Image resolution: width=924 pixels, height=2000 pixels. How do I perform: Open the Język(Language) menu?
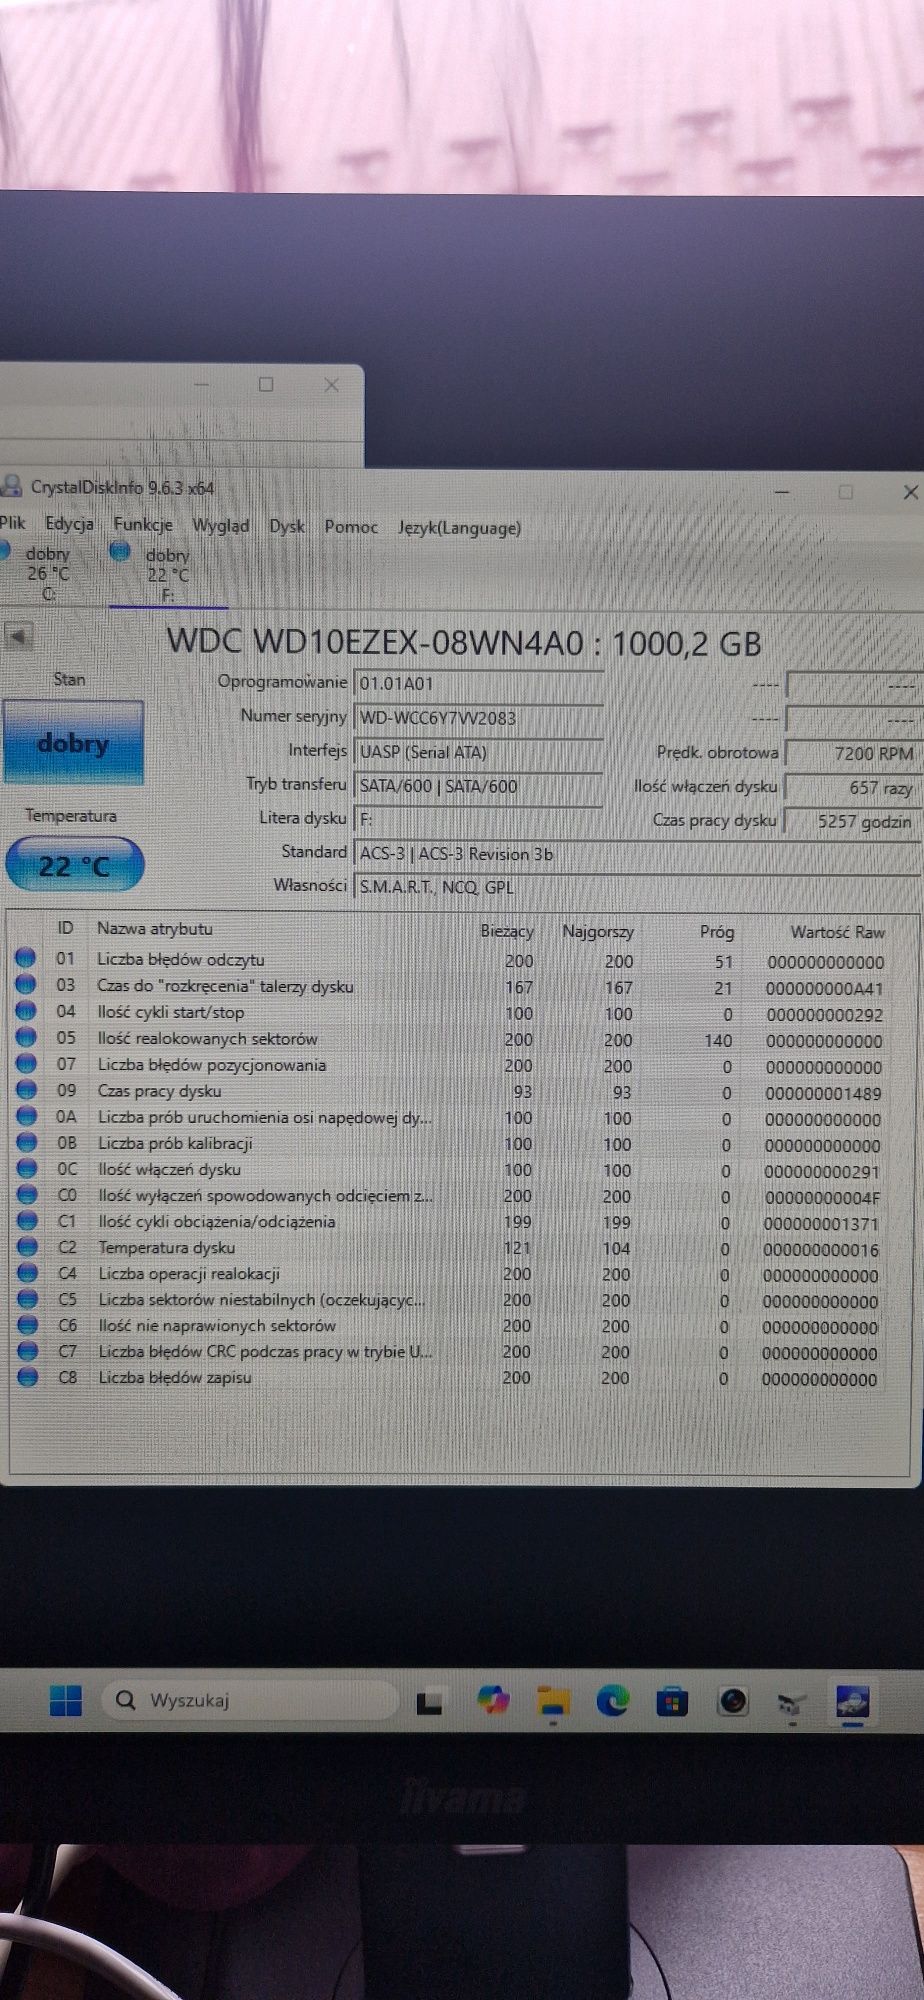pos(459,528)
